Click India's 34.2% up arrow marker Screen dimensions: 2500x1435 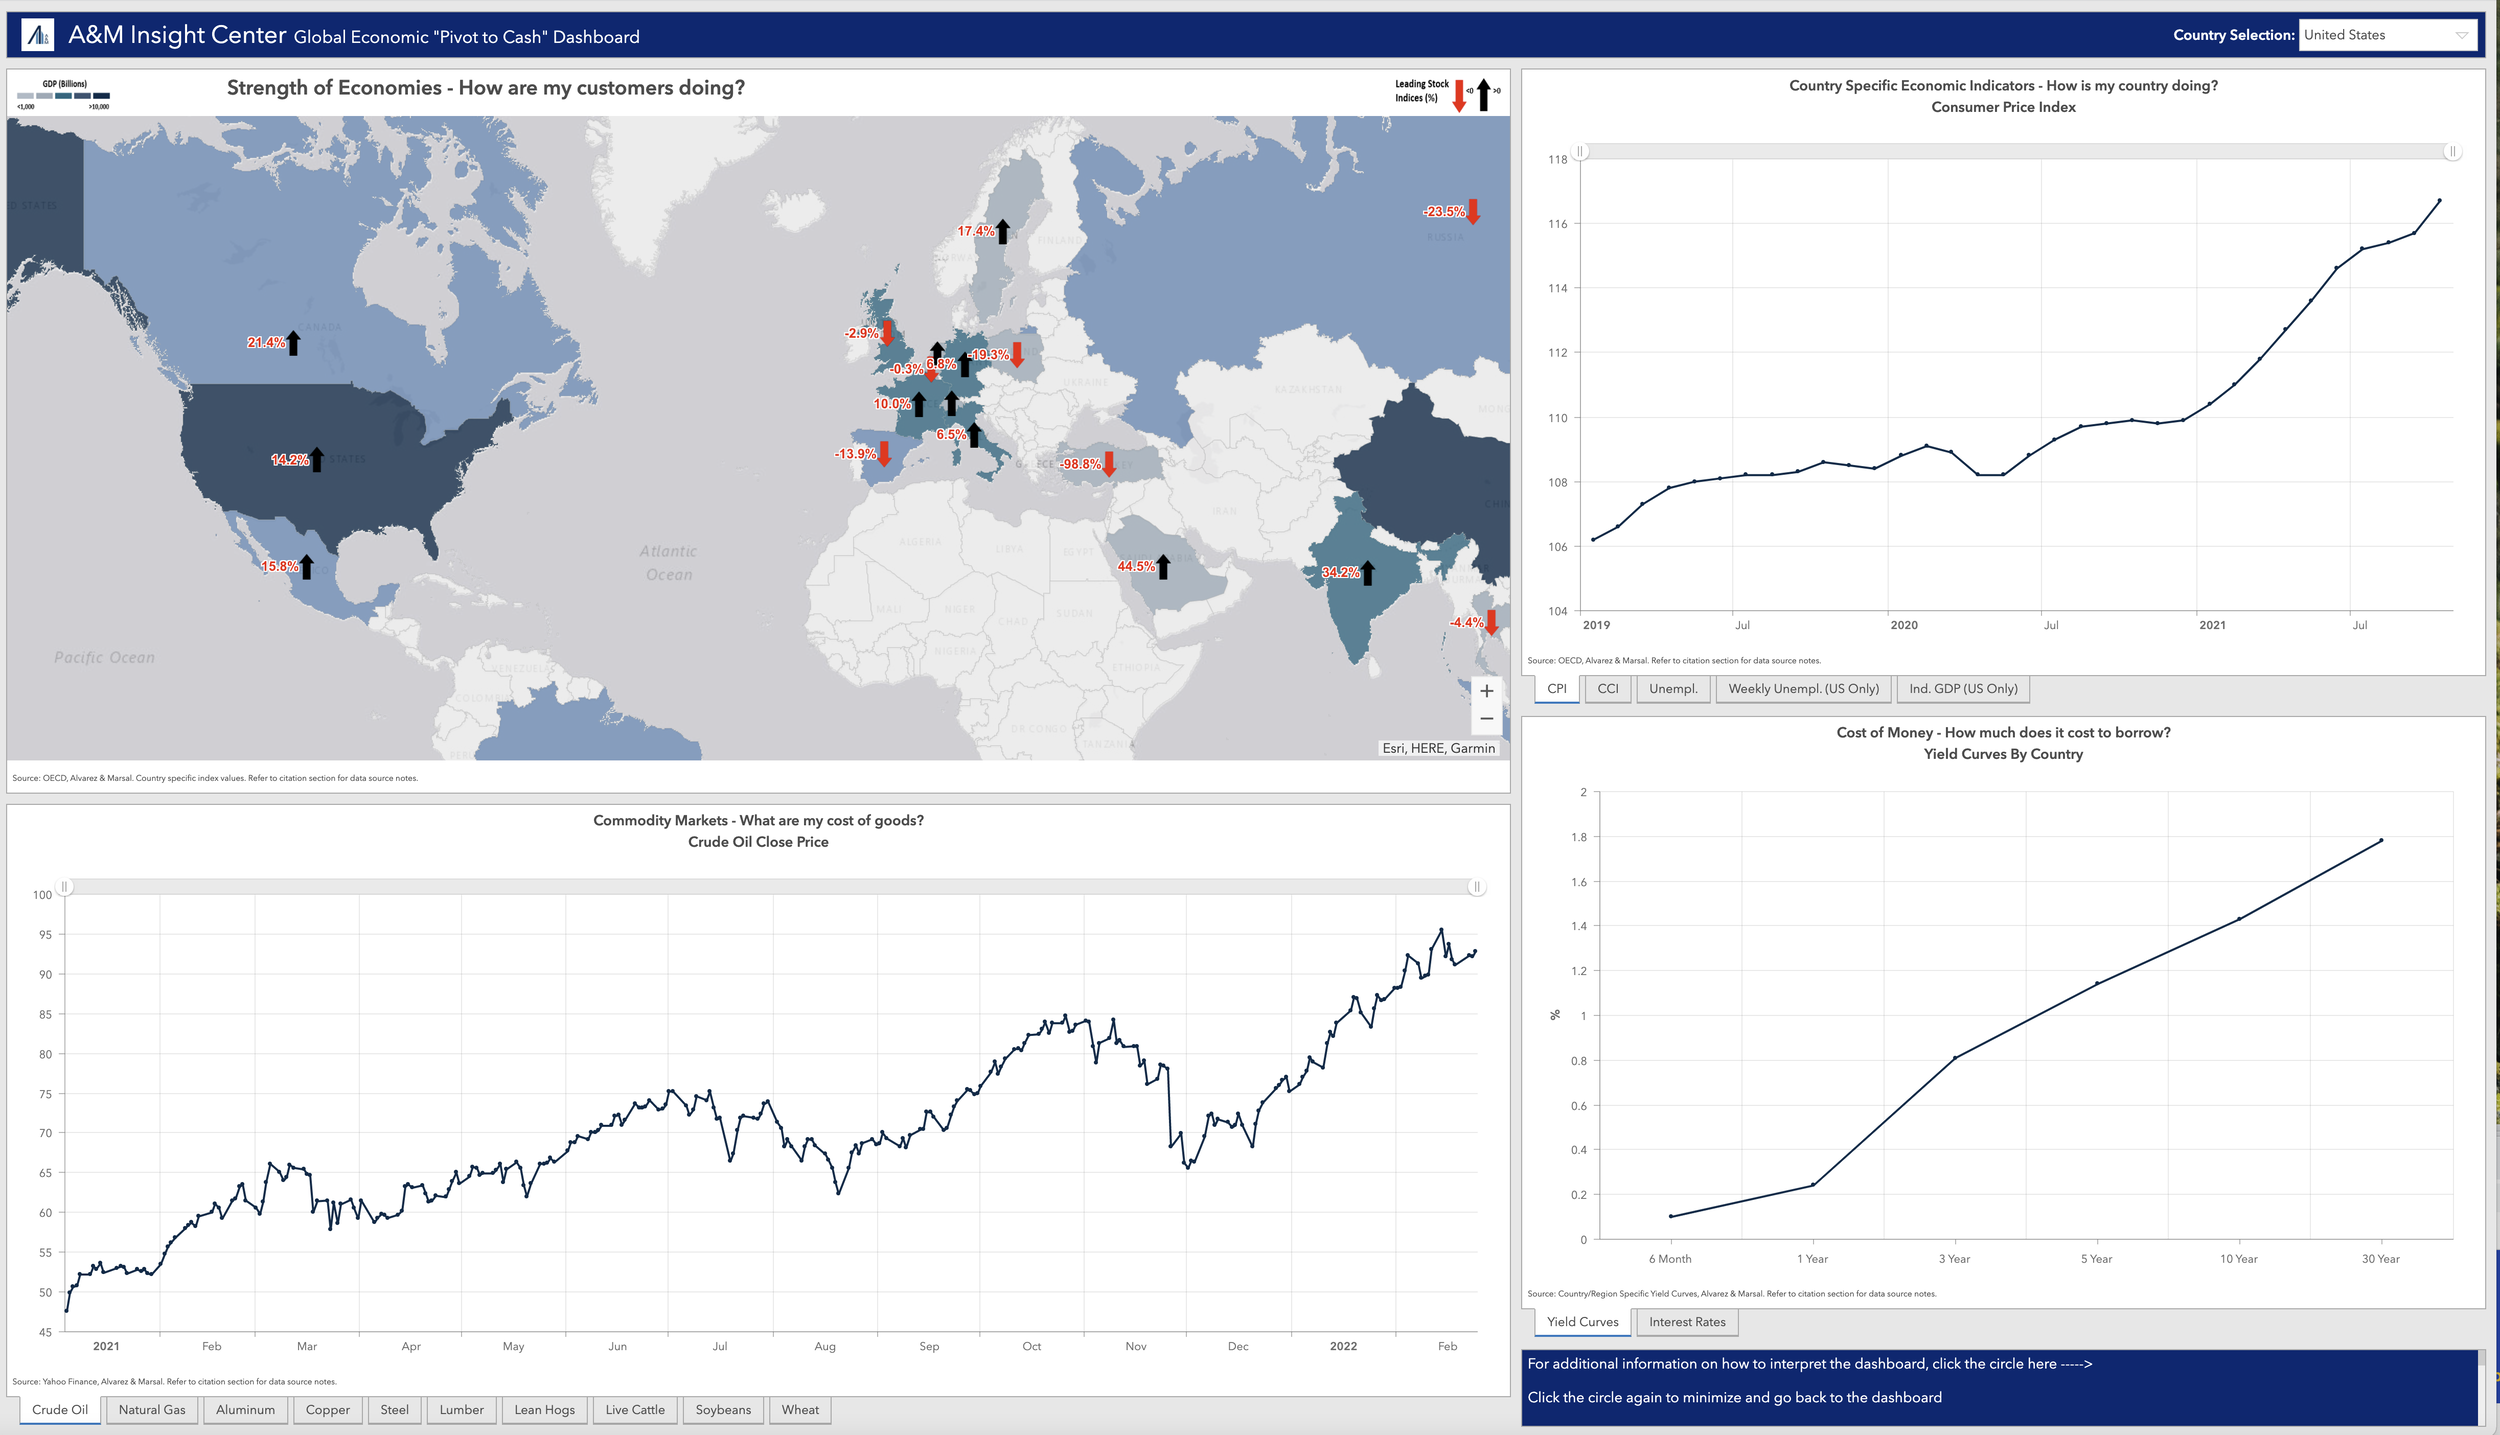pyautogui.click(x=1367, y=572)
